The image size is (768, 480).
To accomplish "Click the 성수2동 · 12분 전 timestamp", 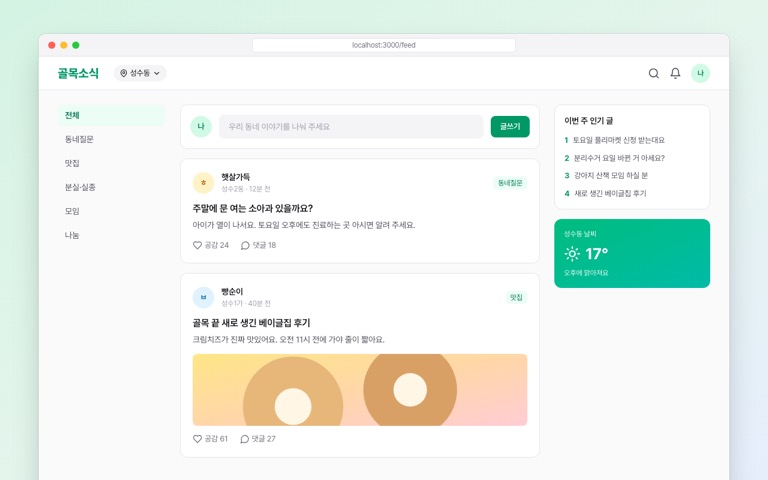I will pyautogui.click(x=245, y=189).
